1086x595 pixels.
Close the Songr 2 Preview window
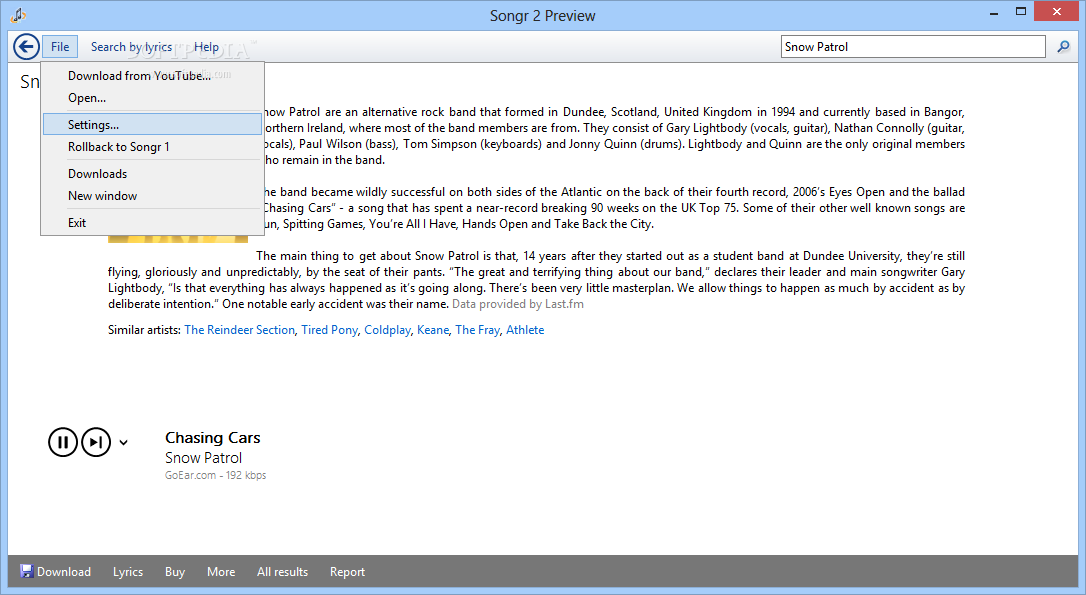coord(1057,12)
